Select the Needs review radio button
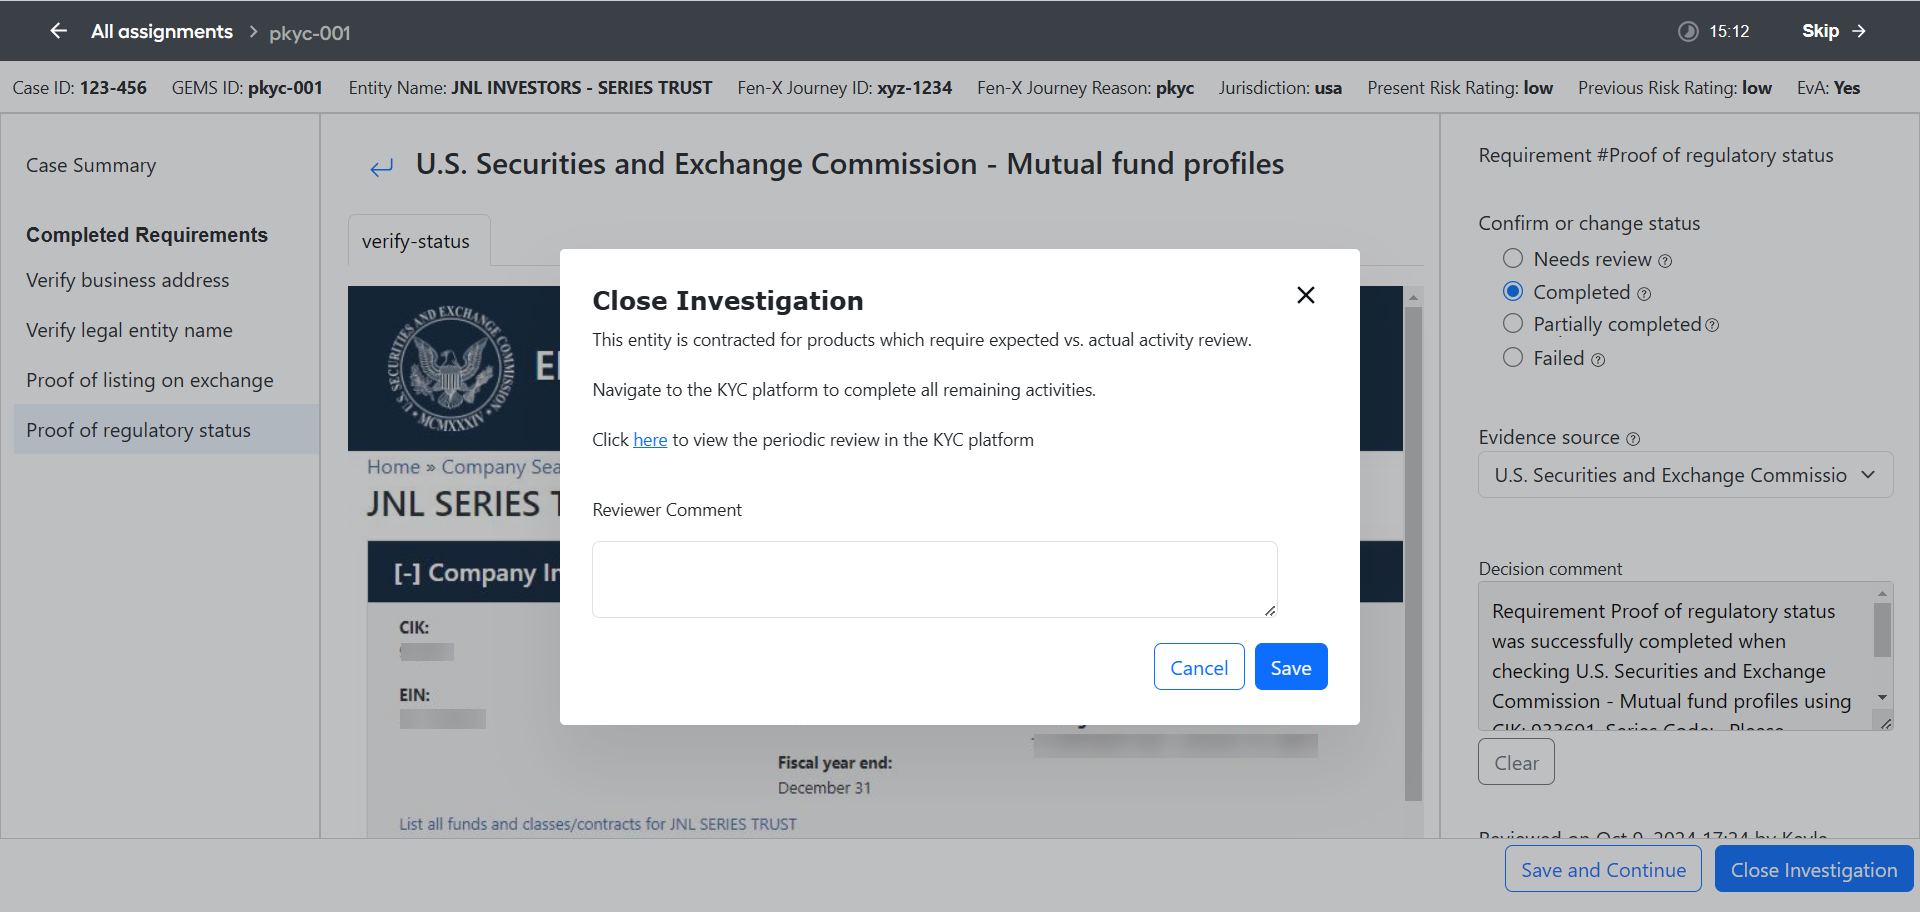 pyautogui.click(x=1513, y=259)
